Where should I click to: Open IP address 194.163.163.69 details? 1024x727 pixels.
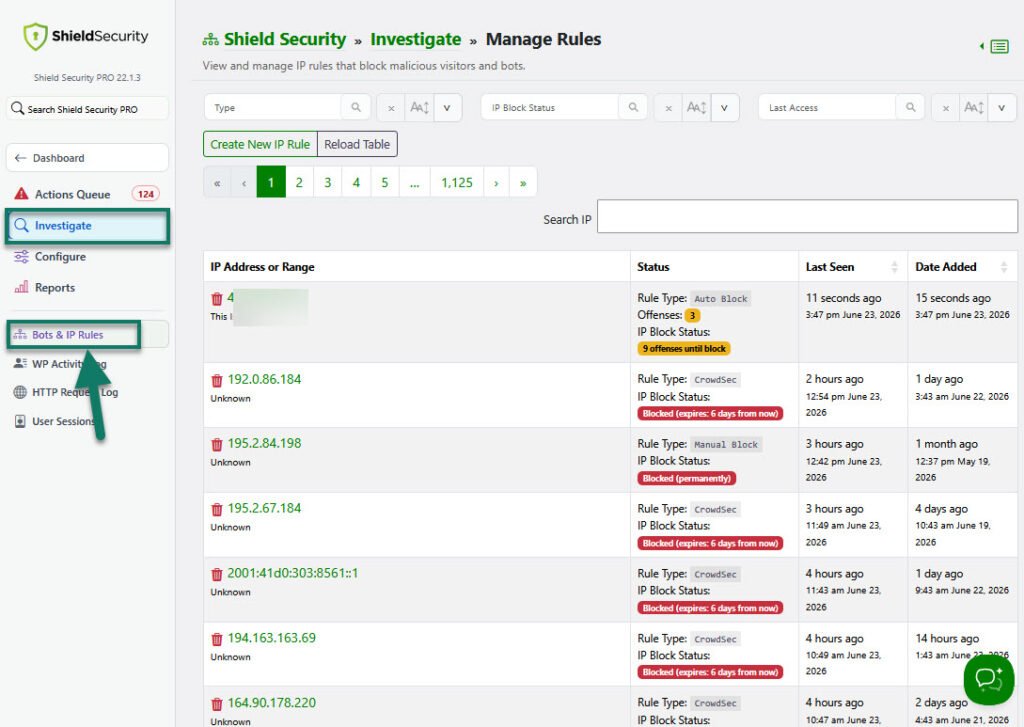(x=272, y=638)
